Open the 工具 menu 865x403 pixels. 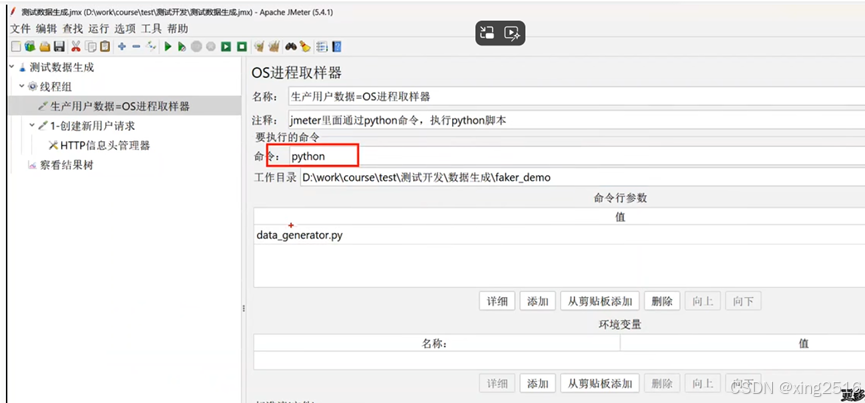click(151, 29)
